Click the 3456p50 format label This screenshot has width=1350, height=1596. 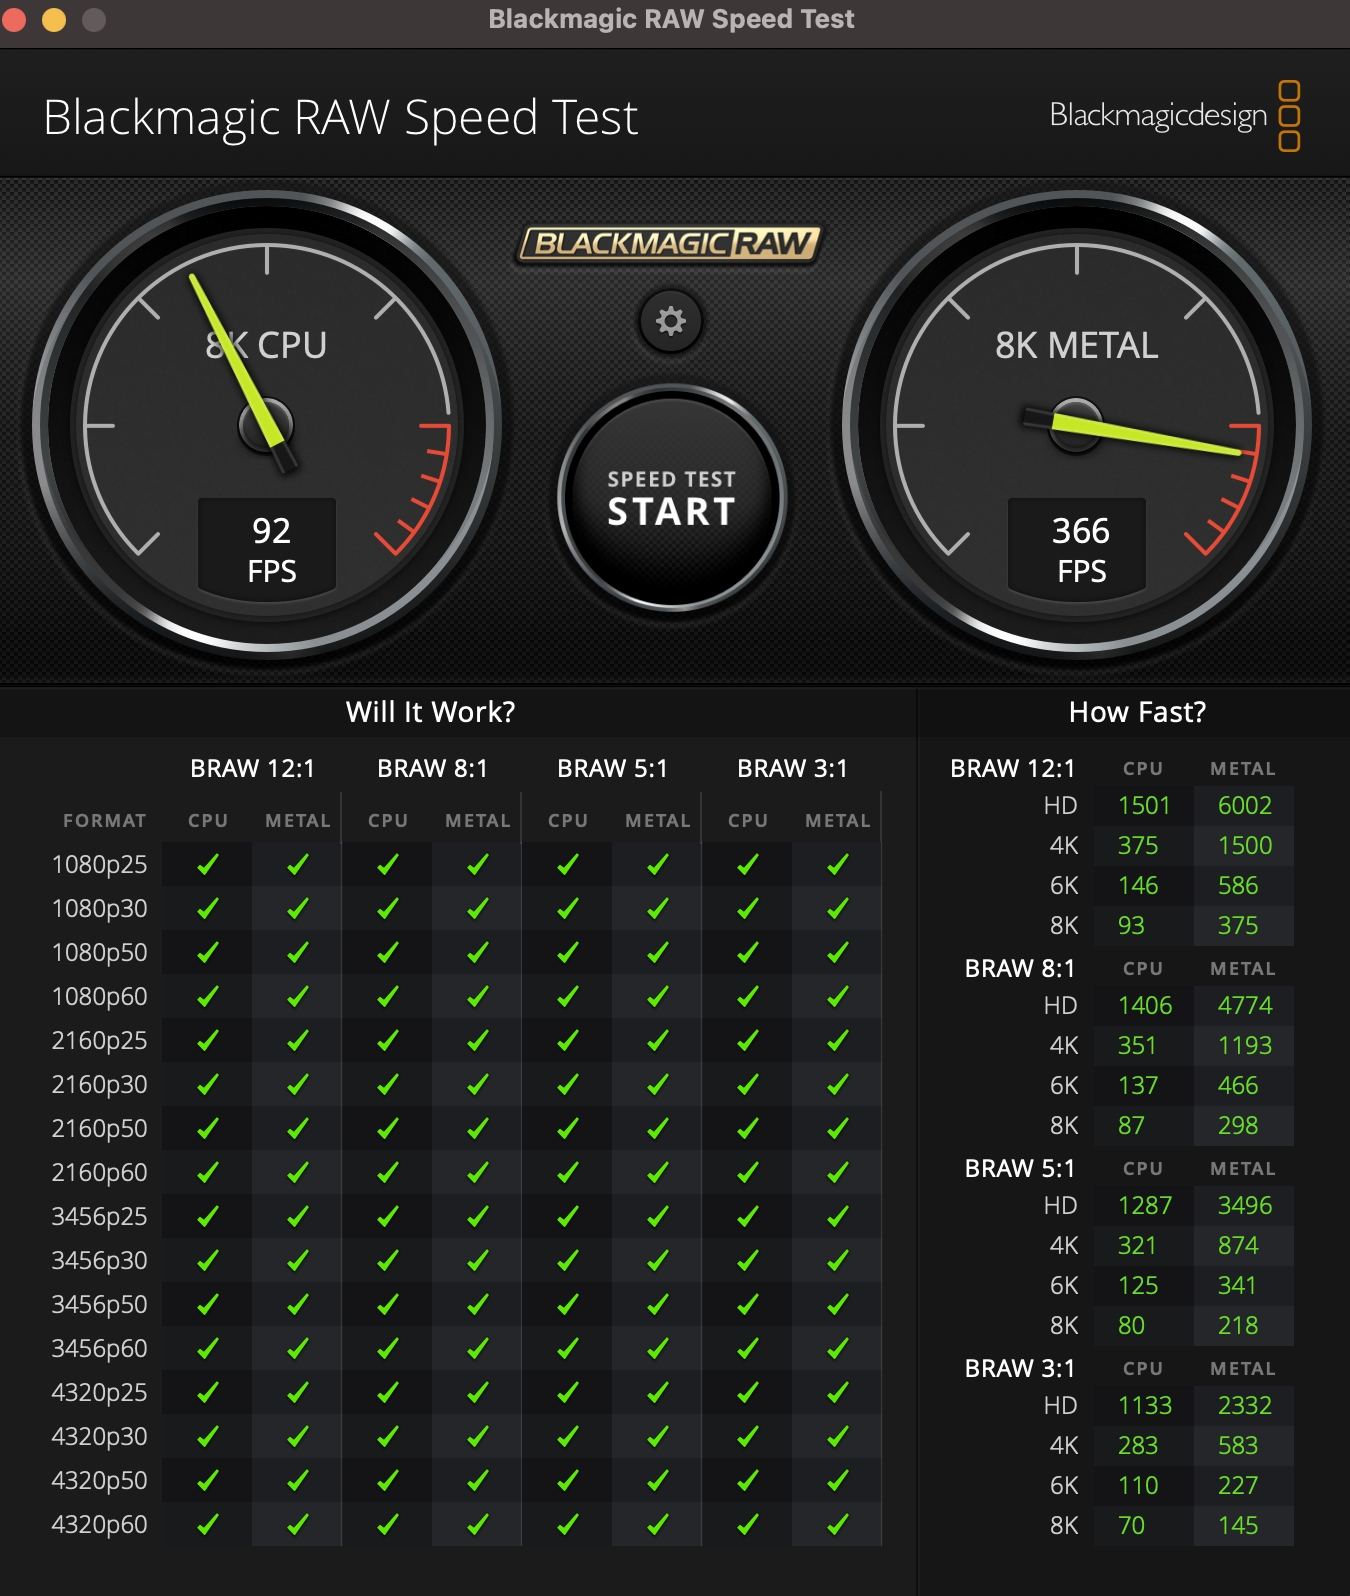click(99, 1305)
